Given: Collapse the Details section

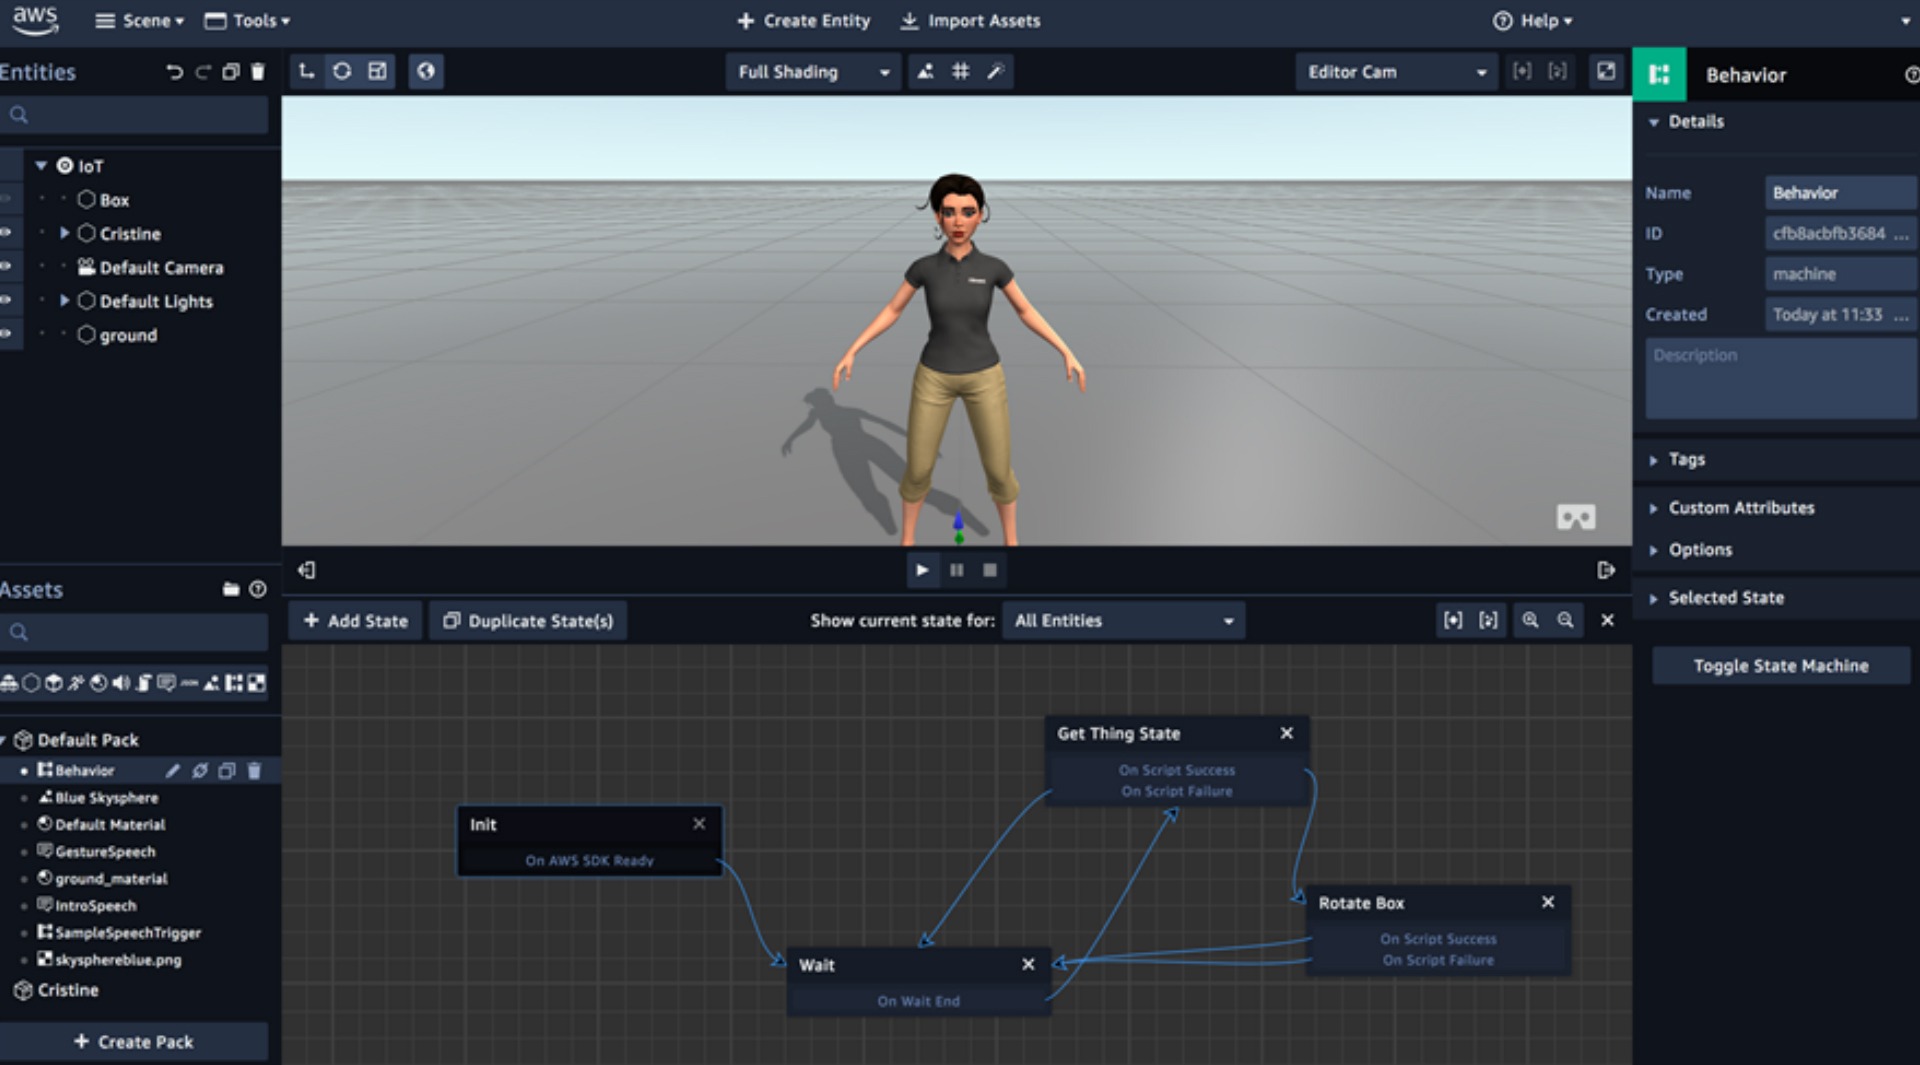Looking at the screenshot, I should 1654,122.
